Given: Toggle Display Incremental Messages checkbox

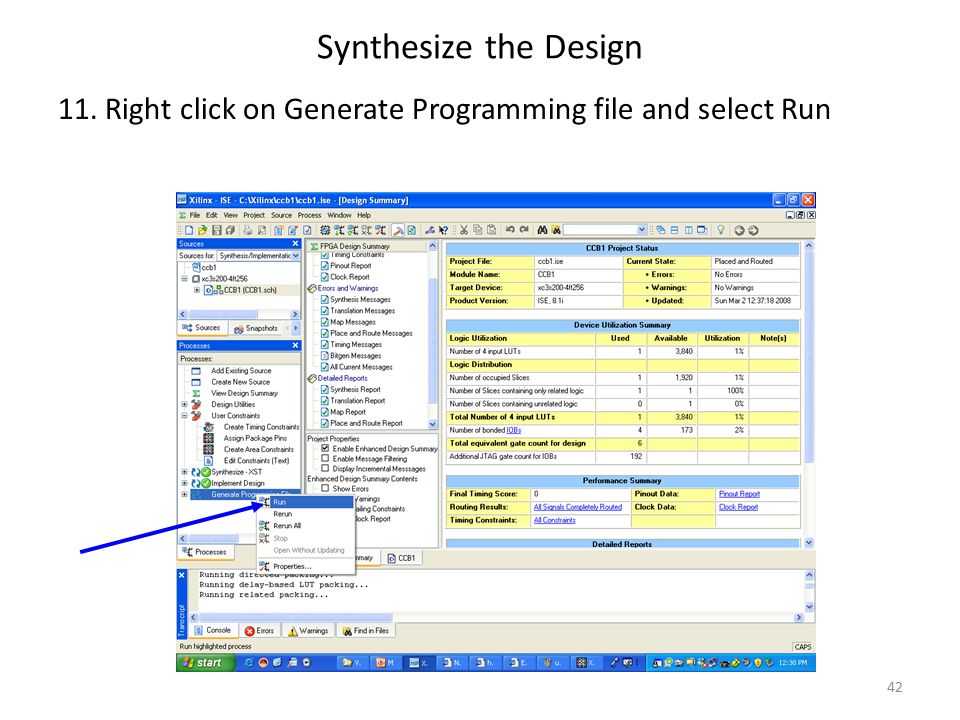Looking at the screenshot, I should 325,468.
